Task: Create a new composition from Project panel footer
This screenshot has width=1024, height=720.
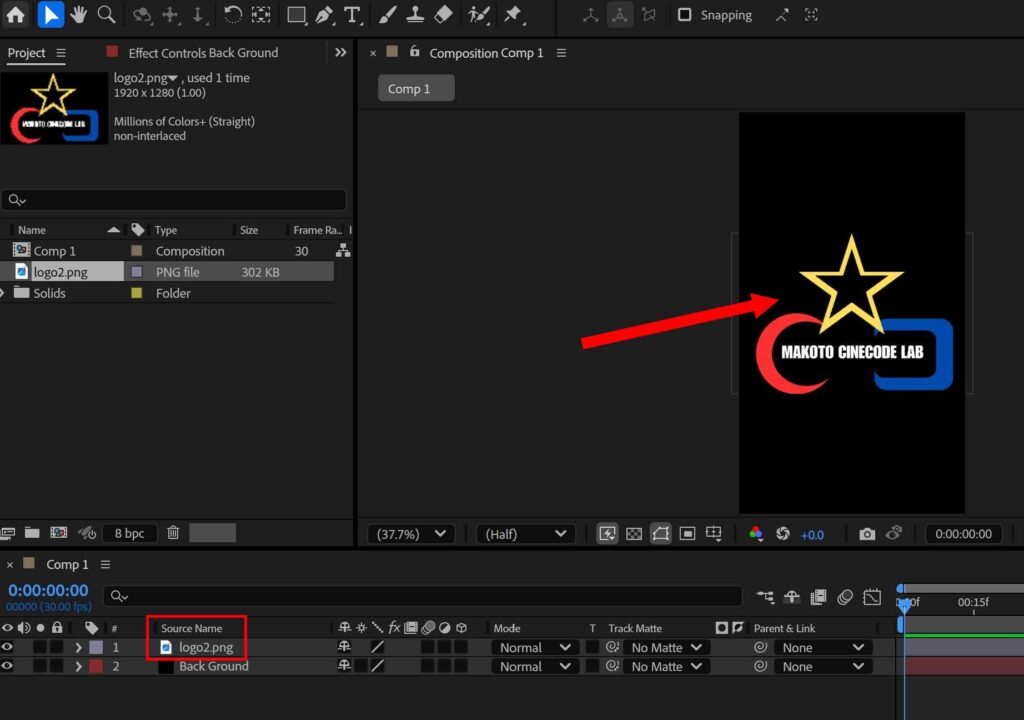Action: click(x=59, y=532)
